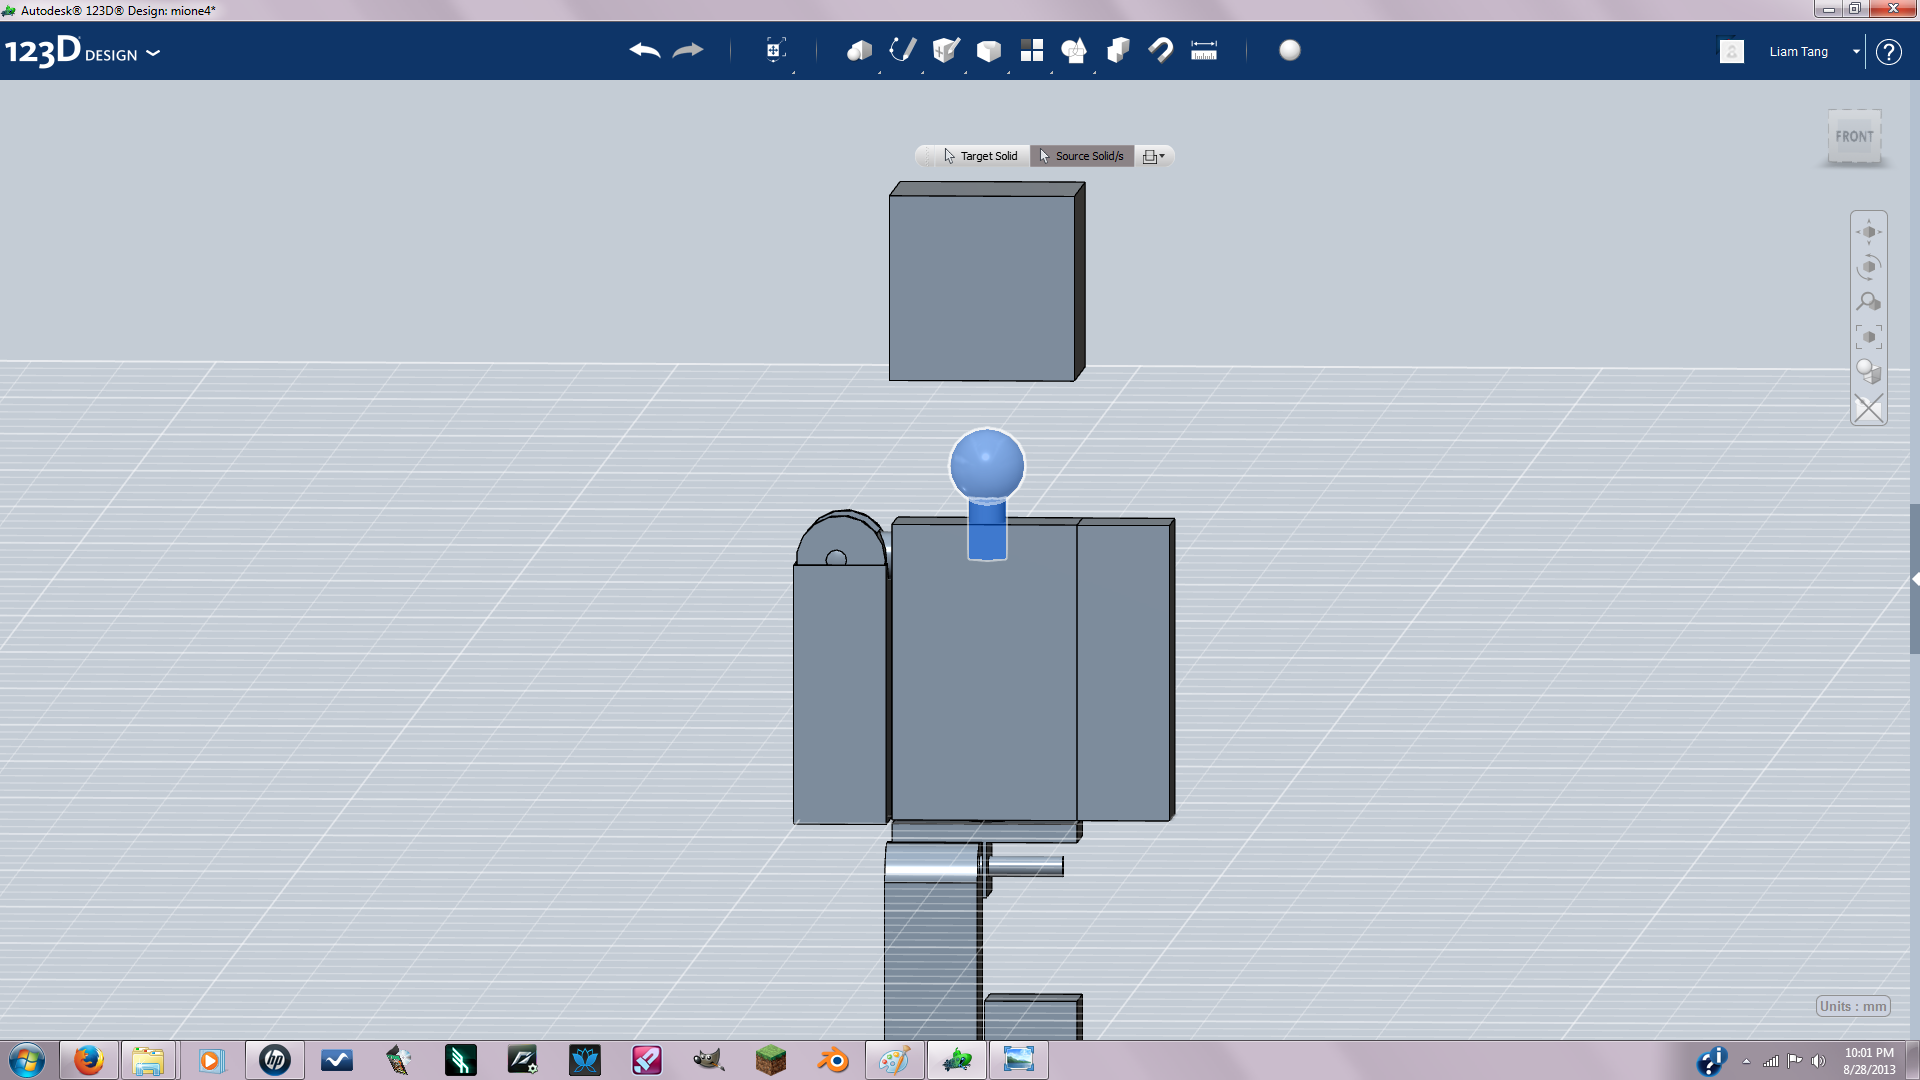Open GIMP from the taskbar
1920x1080 pixels.
(708, 1060)
